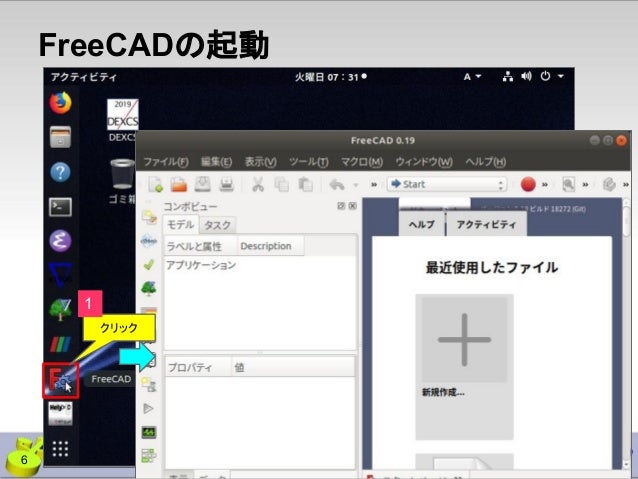
Task: Expand toolbar overflow next to Undo
Action: (374, 185)
